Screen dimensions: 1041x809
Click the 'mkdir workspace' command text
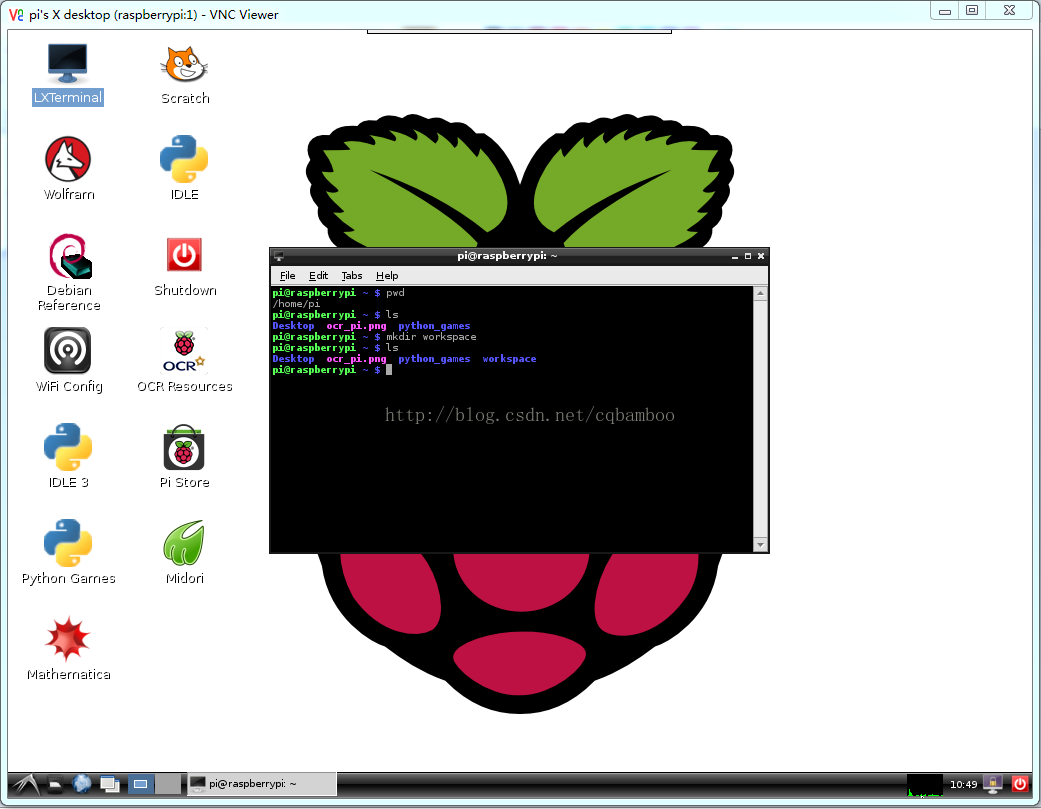tap(431, 336)
